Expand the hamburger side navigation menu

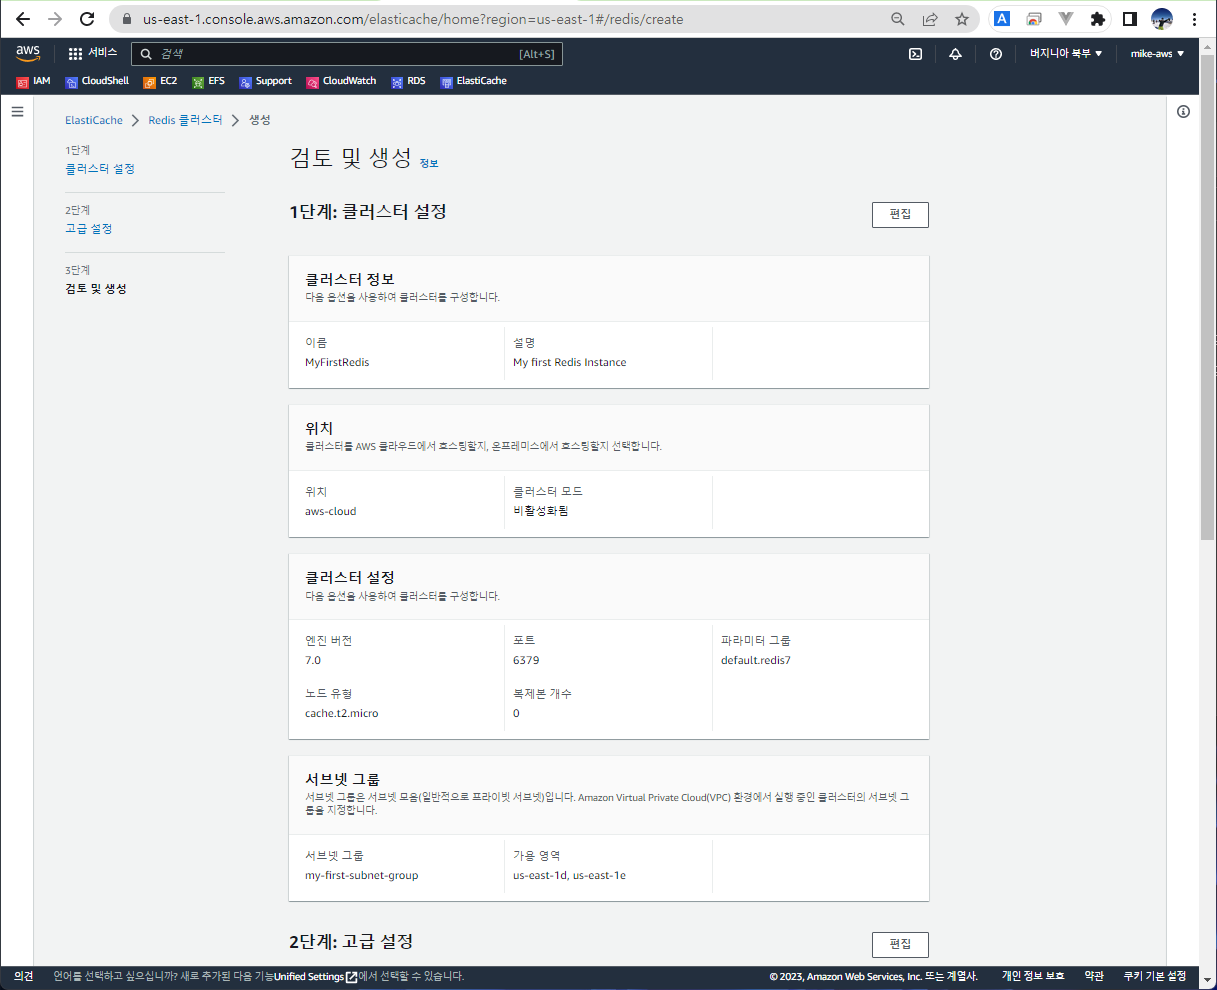pyautogui.click(x=17, y=112)
